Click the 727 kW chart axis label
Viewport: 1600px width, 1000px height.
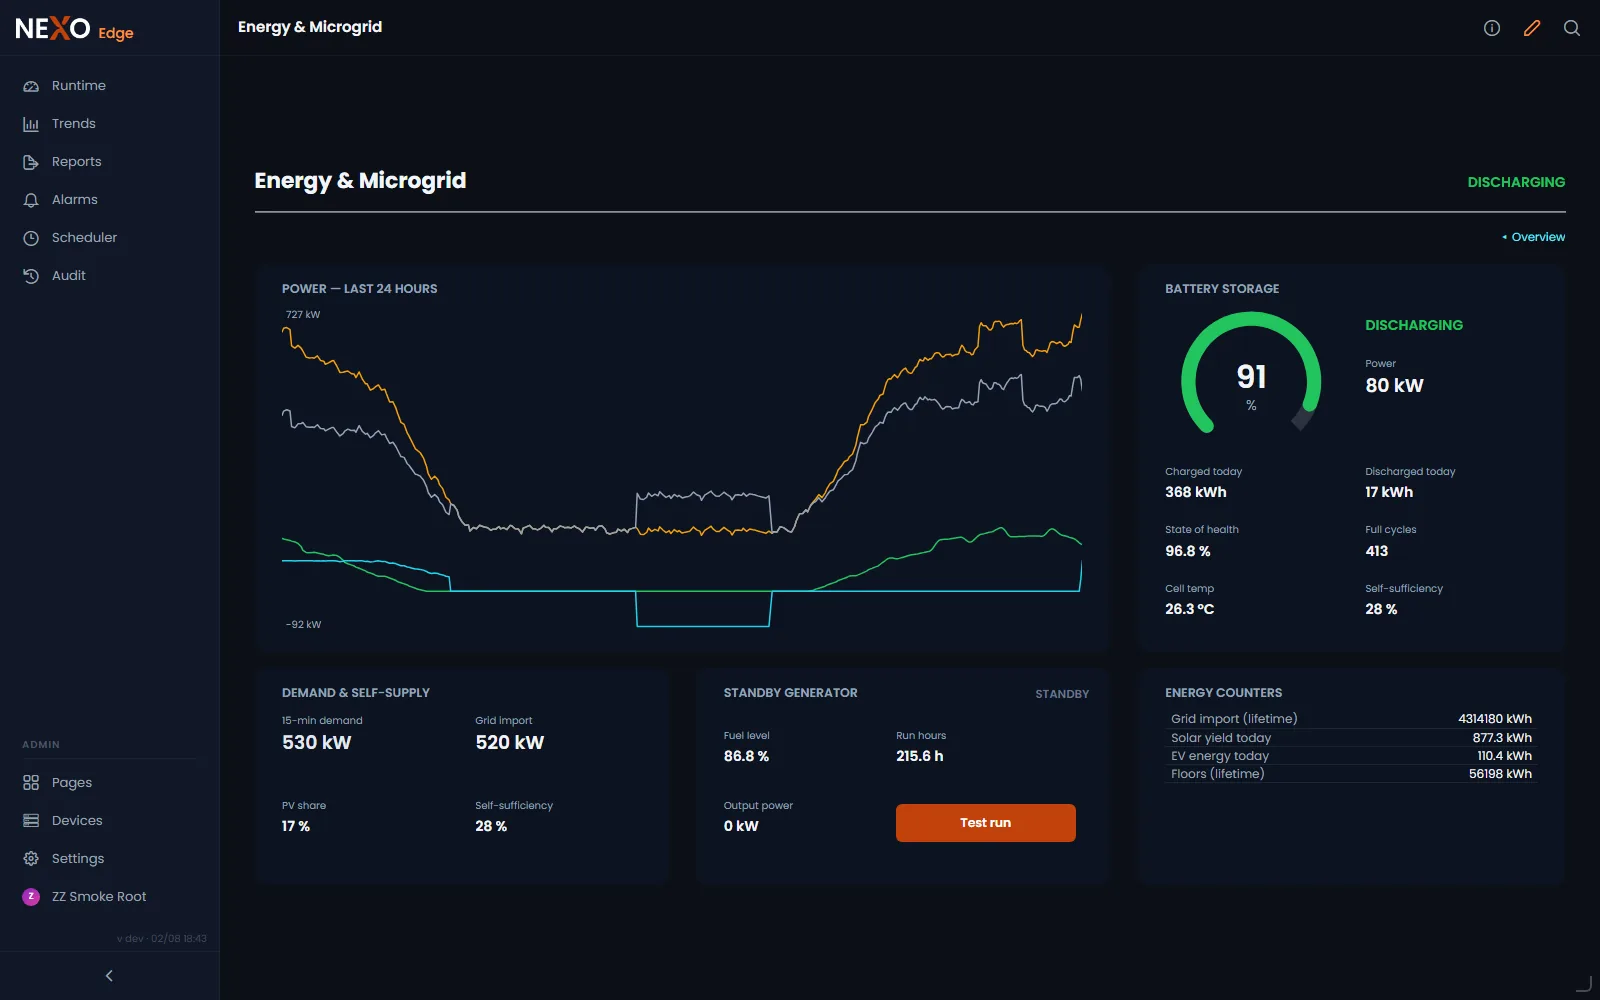tap(303, 315)
